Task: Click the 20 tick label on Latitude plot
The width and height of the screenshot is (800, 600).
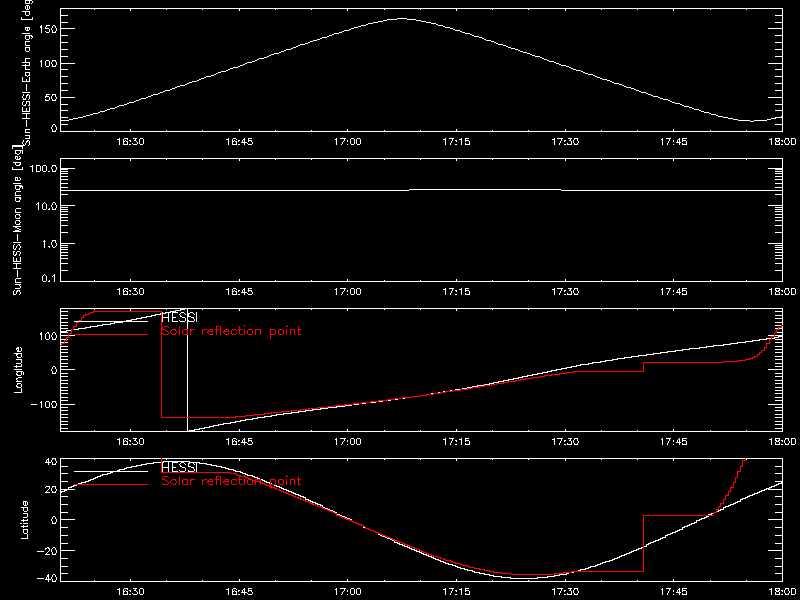Action: click(49, 490)
